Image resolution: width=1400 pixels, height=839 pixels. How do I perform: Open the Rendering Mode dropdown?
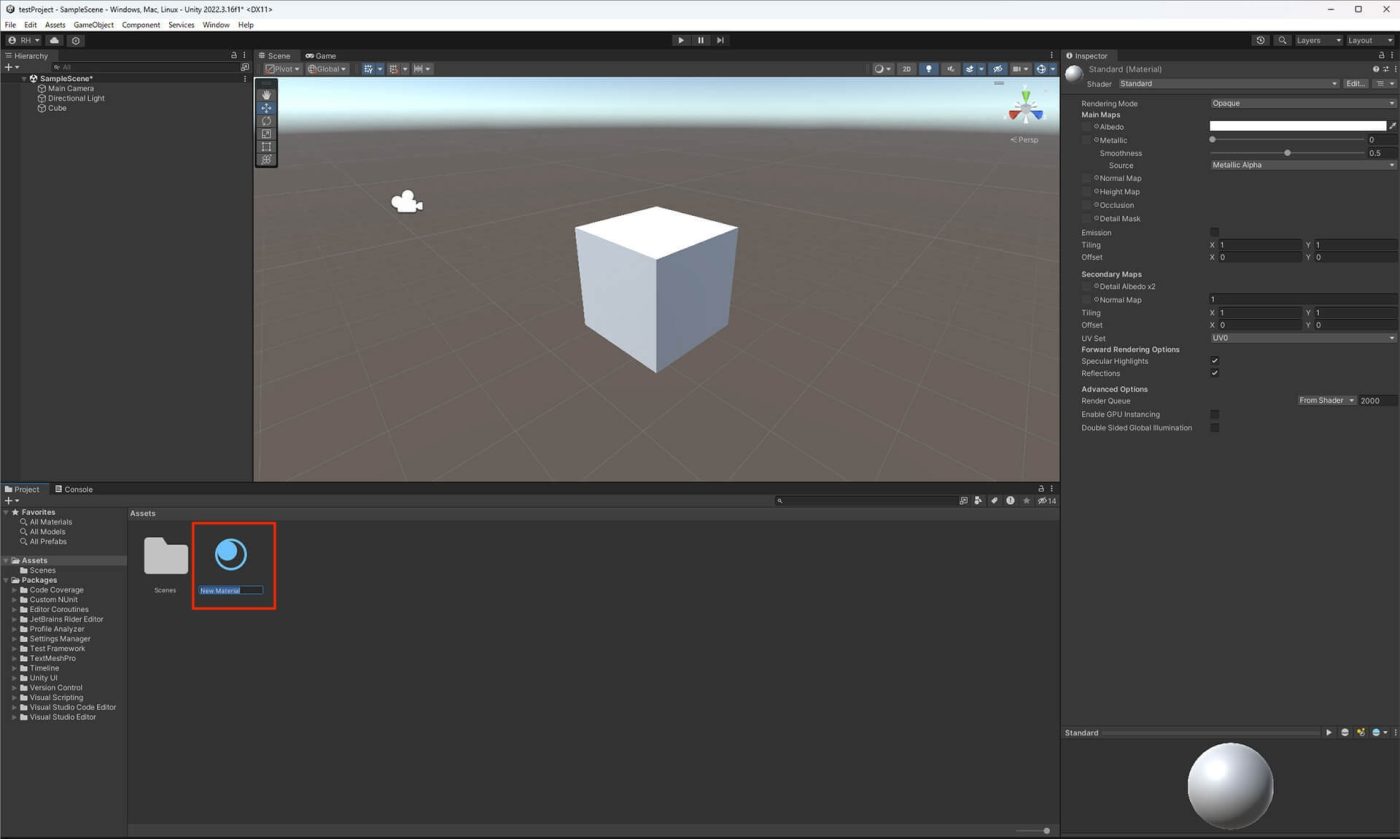click(1303, 103)
